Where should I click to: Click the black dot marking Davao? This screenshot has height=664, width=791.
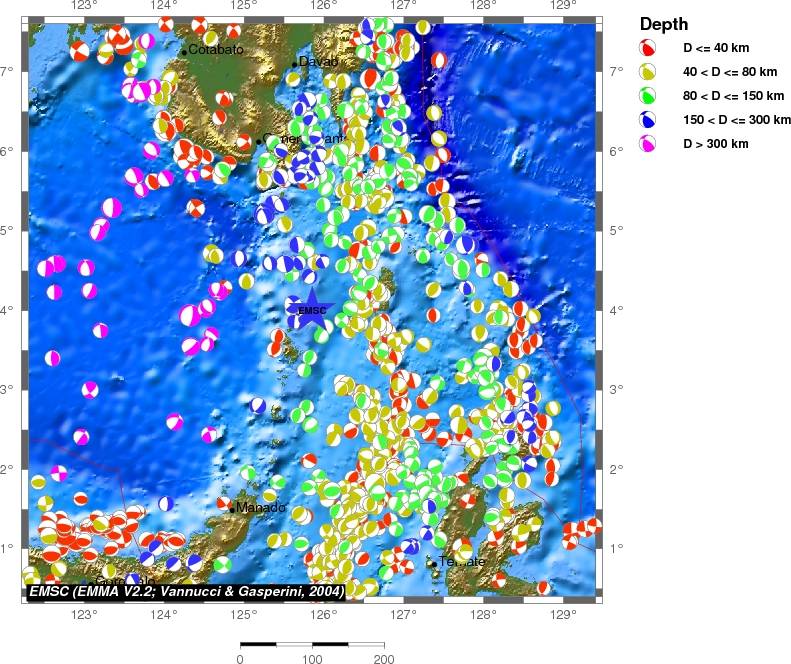[x=294, y=64]
